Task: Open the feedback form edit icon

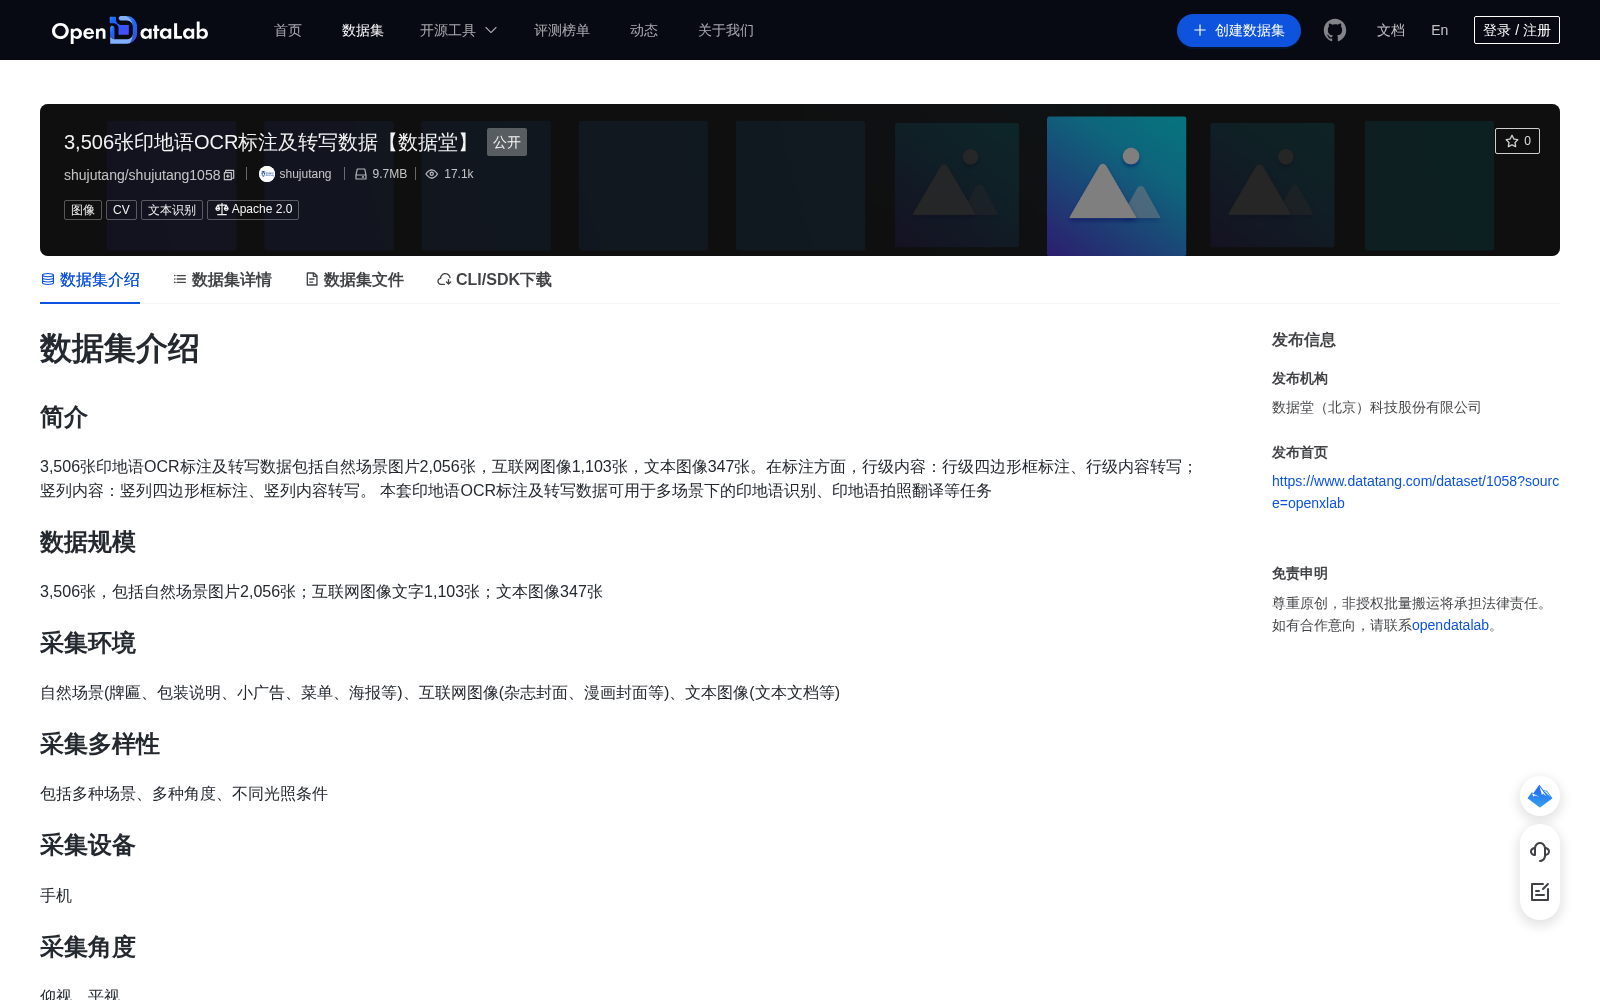Action: [x=1540, y=892]
